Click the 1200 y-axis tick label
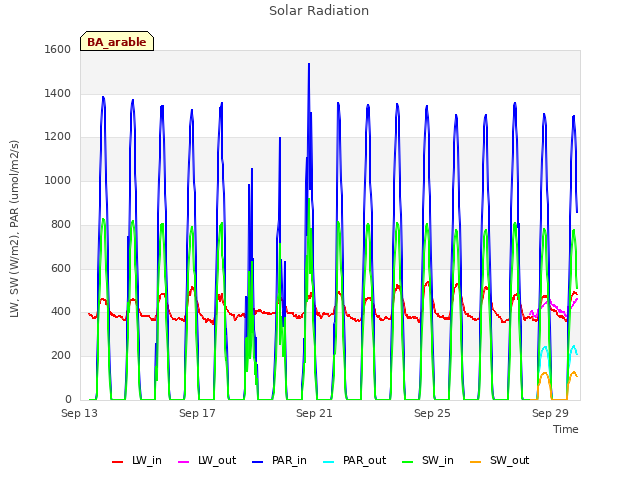640x480 pixels. pos(58,137)
